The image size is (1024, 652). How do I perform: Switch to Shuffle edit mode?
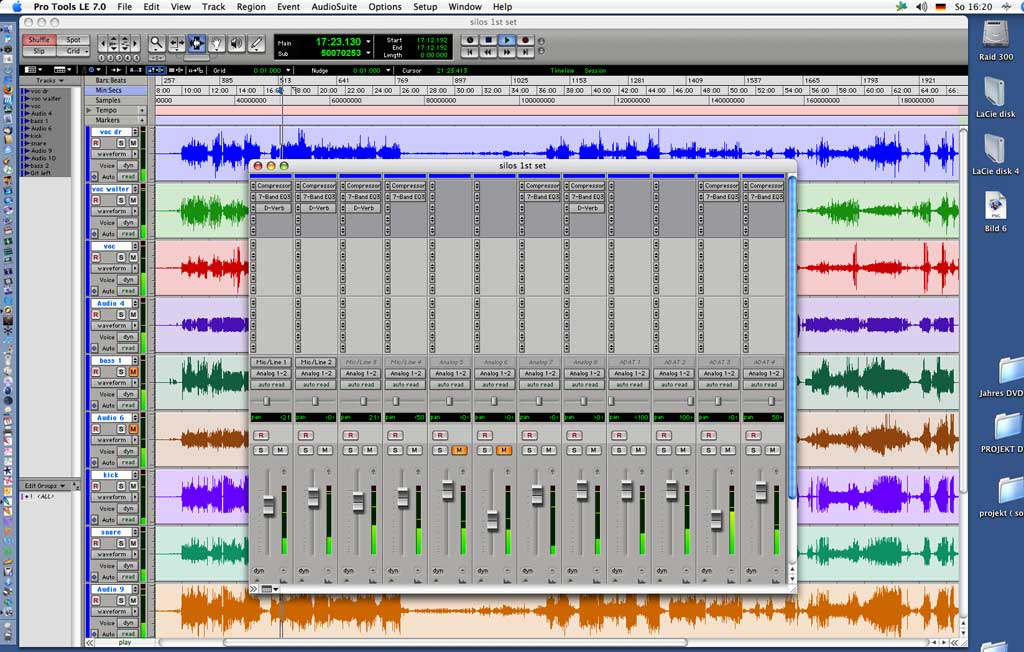click(39, 40)
